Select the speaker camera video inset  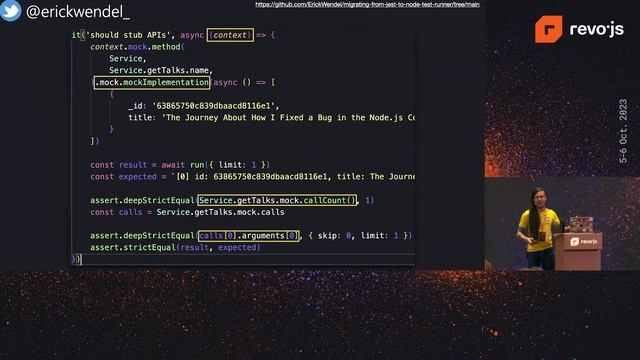[x=562, y=223]
